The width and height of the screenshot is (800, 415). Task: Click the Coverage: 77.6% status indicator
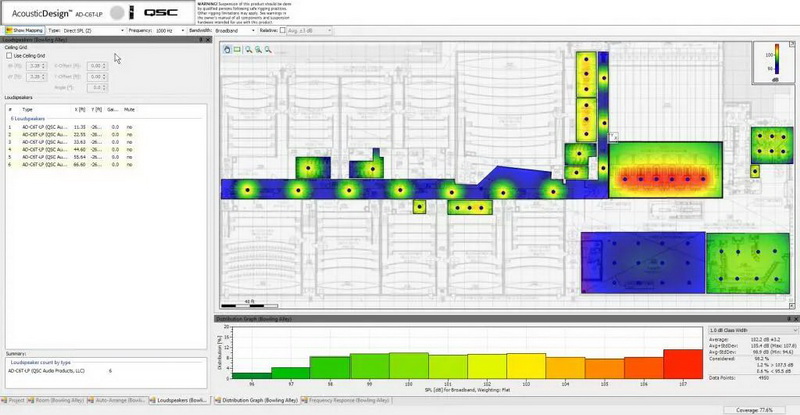(x=754, y=410)
